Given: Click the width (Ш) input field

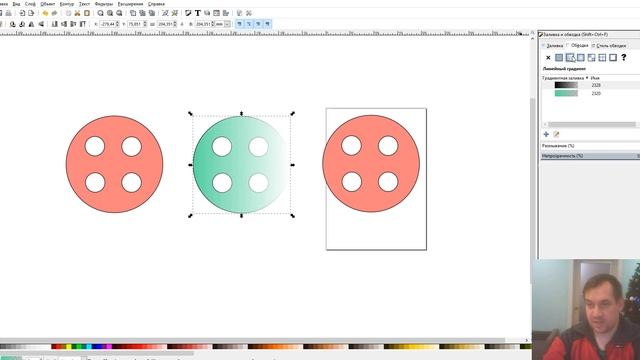Looking at the screenshot, I should [x=167, y=24].
